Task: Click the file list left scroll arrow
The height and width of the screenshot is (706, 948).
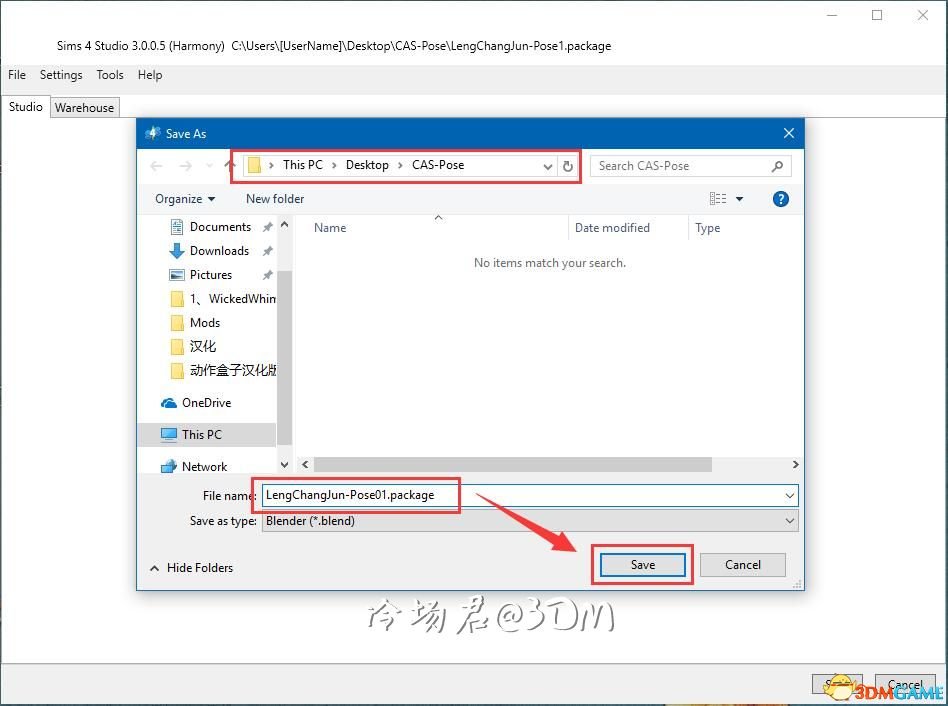Action: tap(305, 464)
